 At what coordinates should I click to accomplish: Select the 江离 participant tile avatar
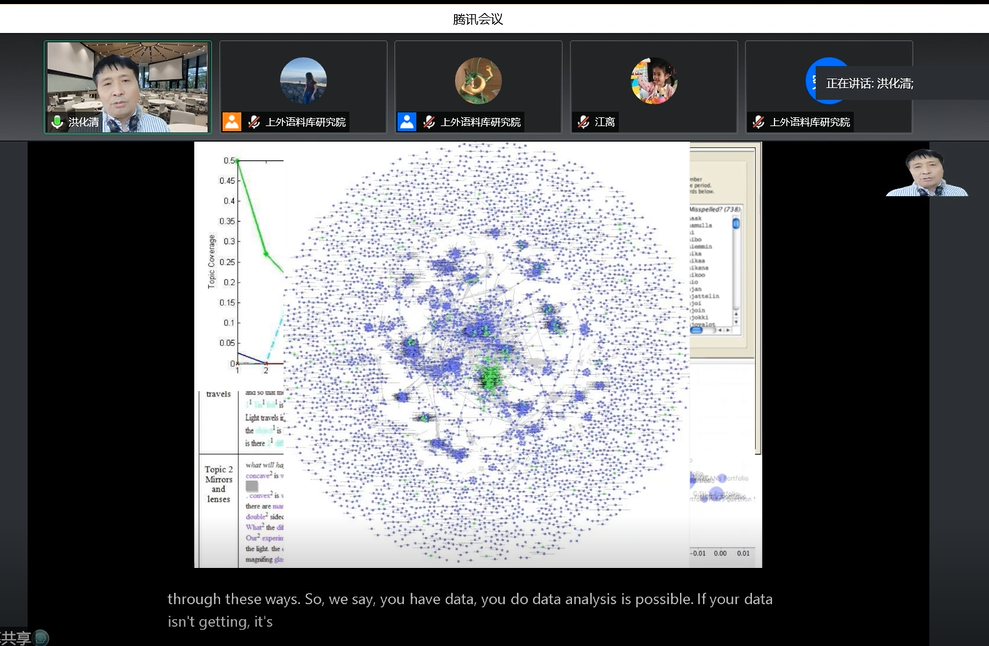click(653, 81)
